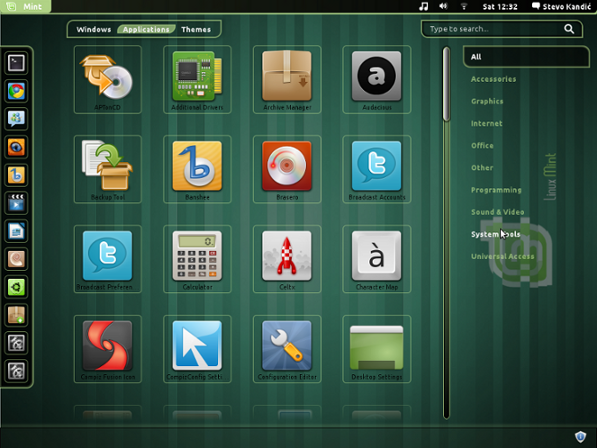Open the Sat 12:32 clock calendar

(500, 6)
